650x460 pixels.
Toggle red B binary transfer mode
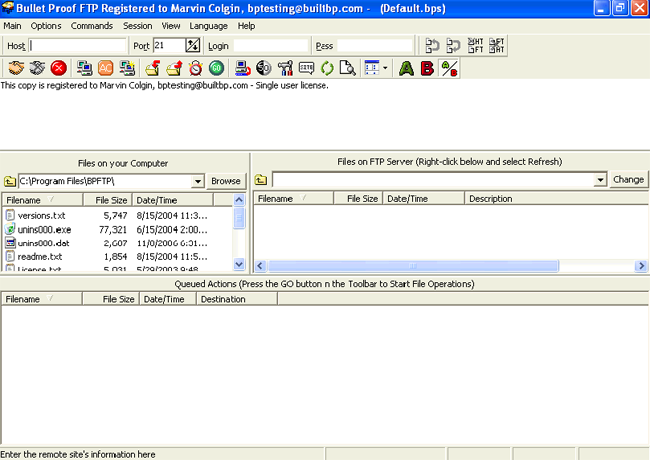pyautogui.click(x=428, y=68)
